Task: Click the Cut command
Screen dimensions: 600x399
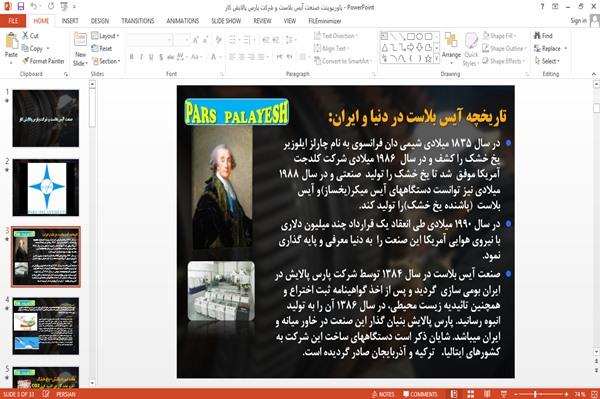Action: (30, 36)
